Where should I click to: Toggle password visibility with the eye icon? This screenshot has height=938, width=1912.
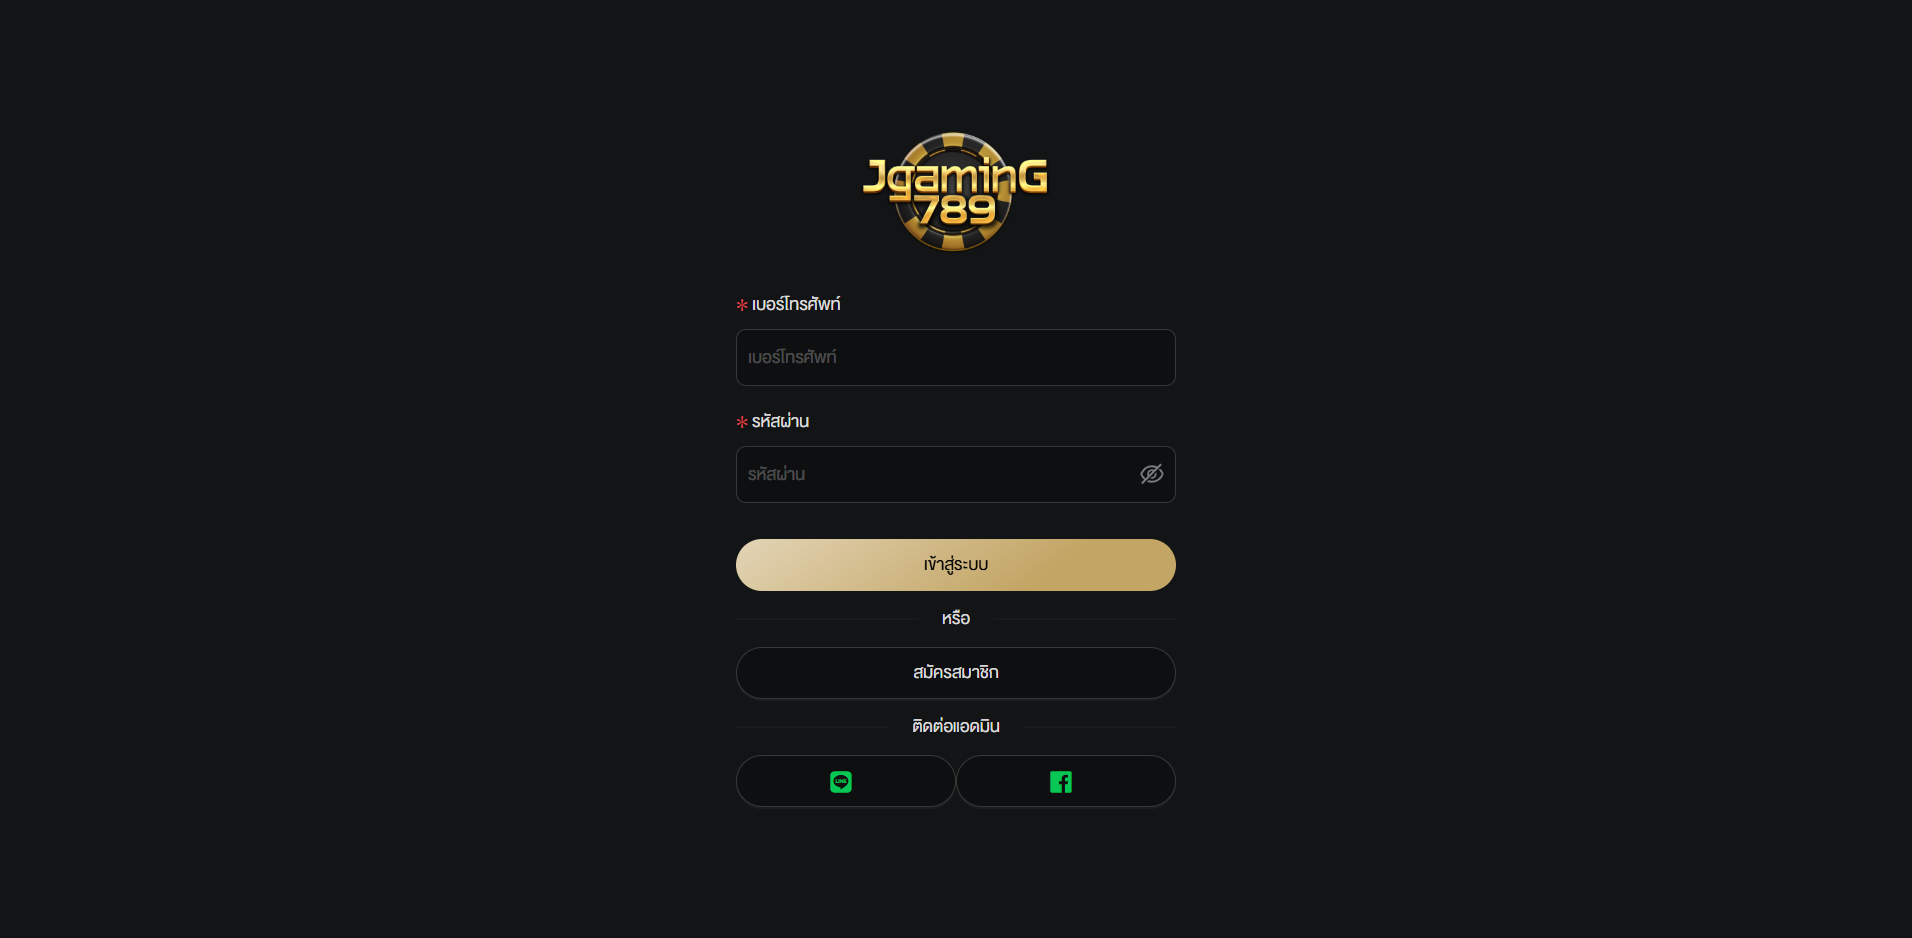[x=1152, y=474]
